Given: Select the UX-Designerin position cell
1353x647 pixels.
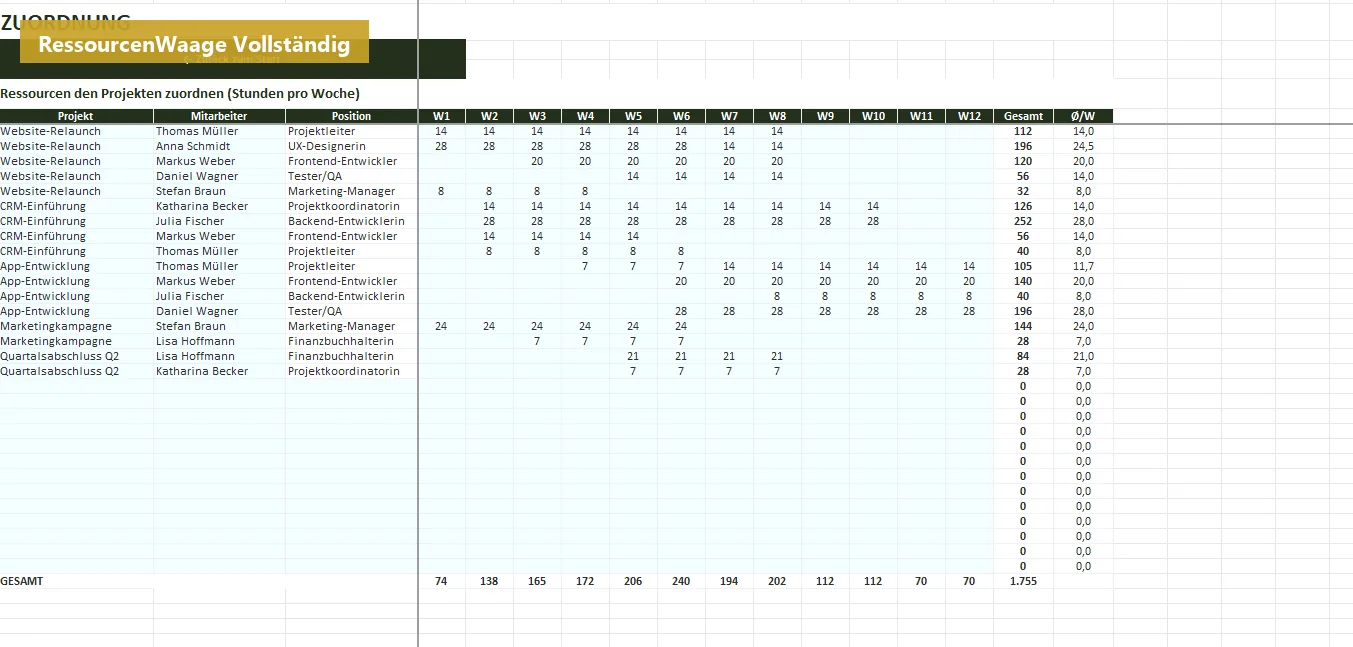Looking at the screenshot, I should point(351,146).
